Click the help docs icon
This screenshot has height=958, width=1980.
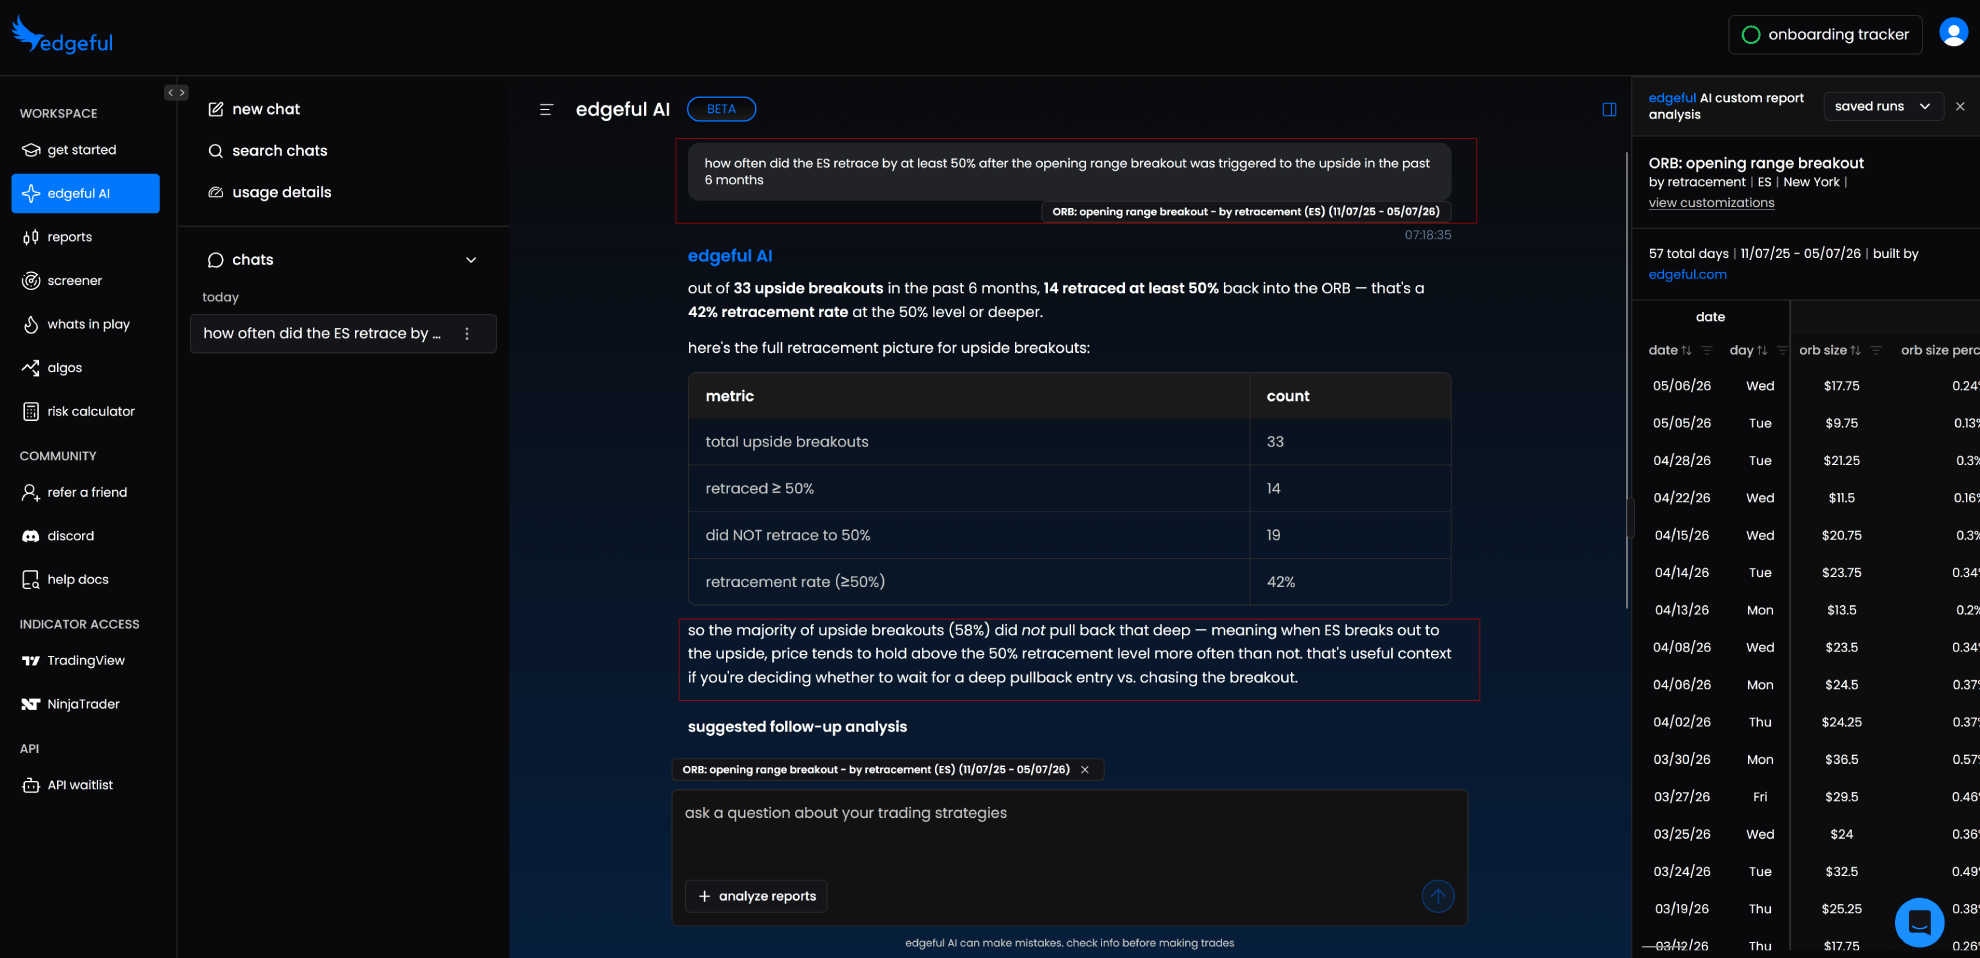pyautogui.click(x=31, y=580)
